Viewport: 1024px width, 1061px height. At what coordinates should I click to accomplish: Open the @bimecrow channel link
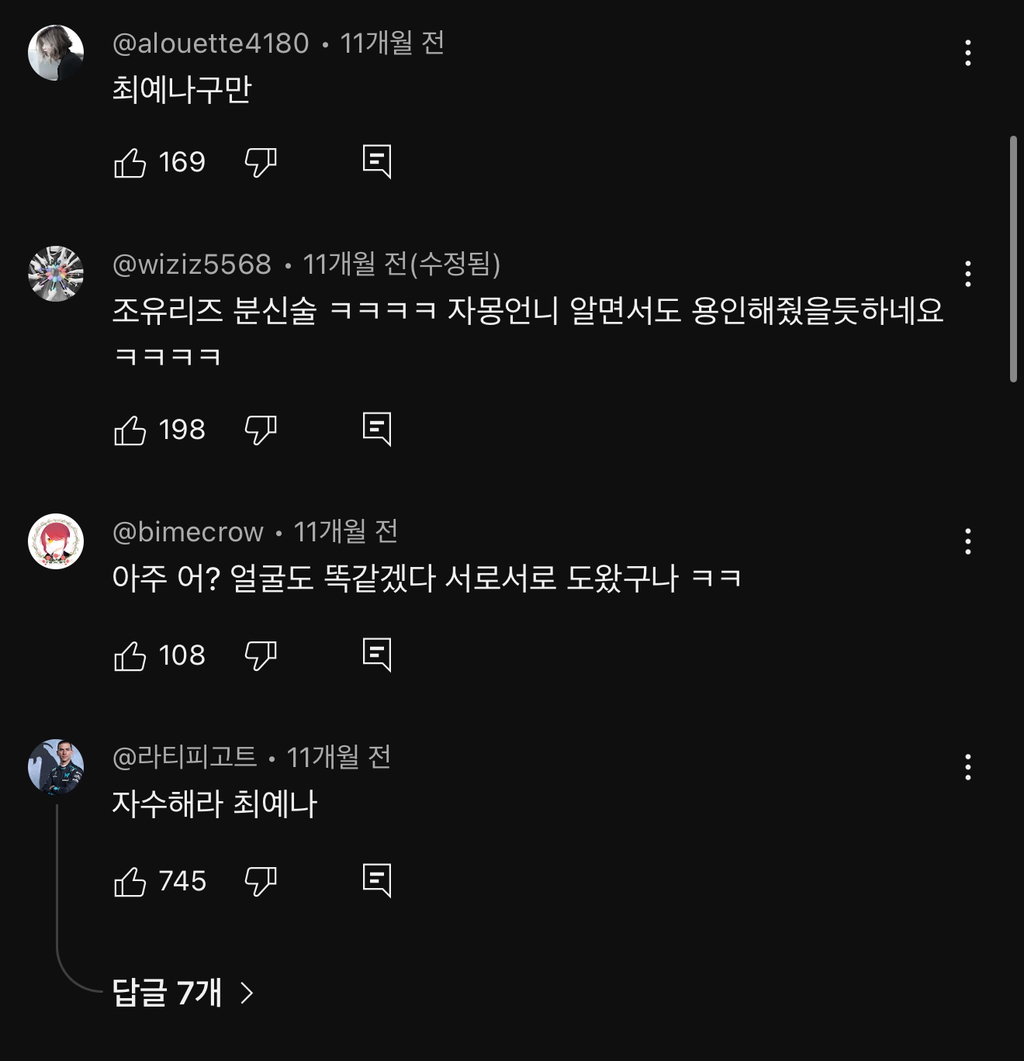pyautogui.click(x=188, y=532)
